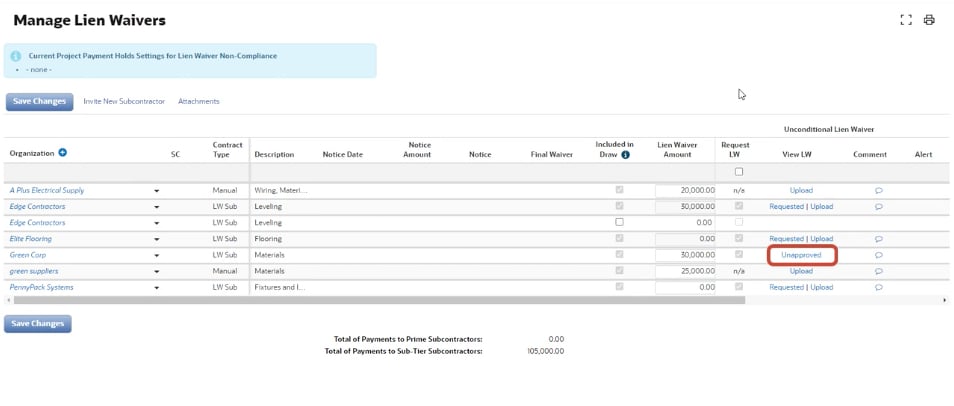Image resolution: width=954 pixels, height=406 pixels.
Task: Open the PennyPack Systems row dropdown arrow
Action: 156,288
